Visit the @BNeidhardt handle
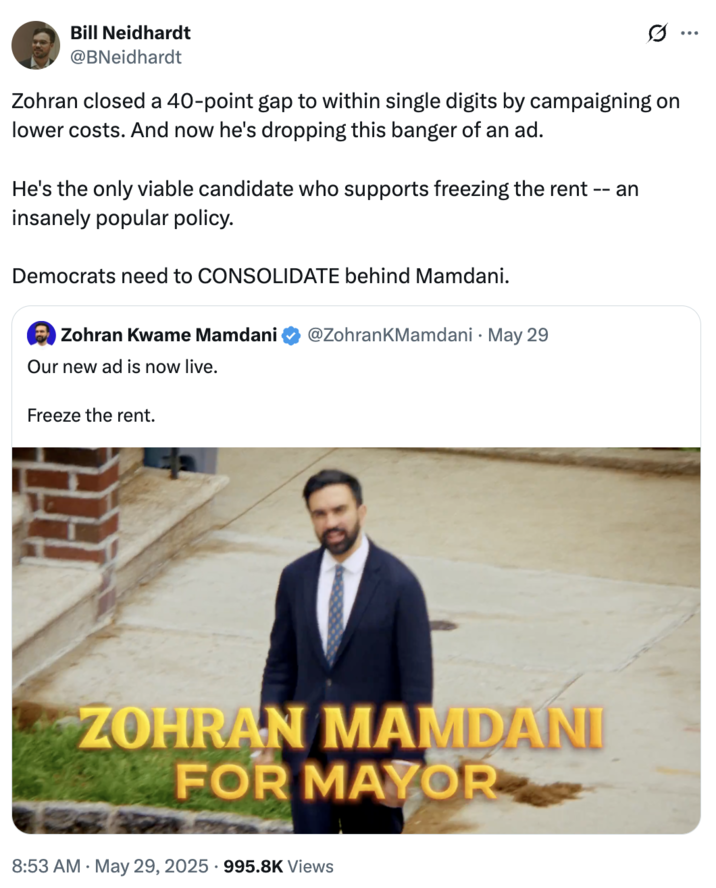 [x=124, y=57]
